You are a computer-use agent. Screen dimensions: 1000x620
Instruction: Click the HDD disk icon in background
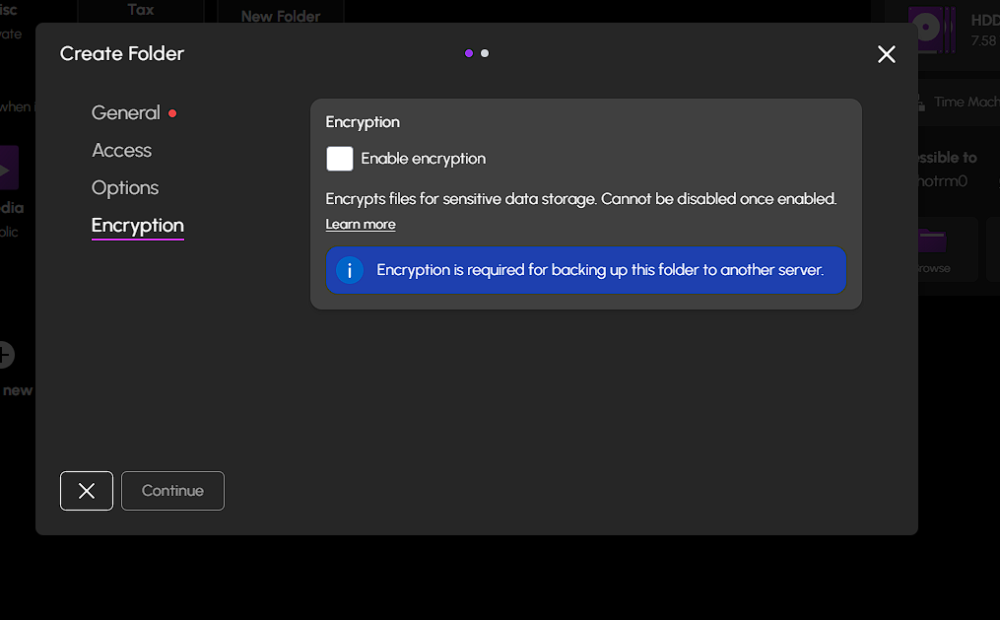coord(927,29)
